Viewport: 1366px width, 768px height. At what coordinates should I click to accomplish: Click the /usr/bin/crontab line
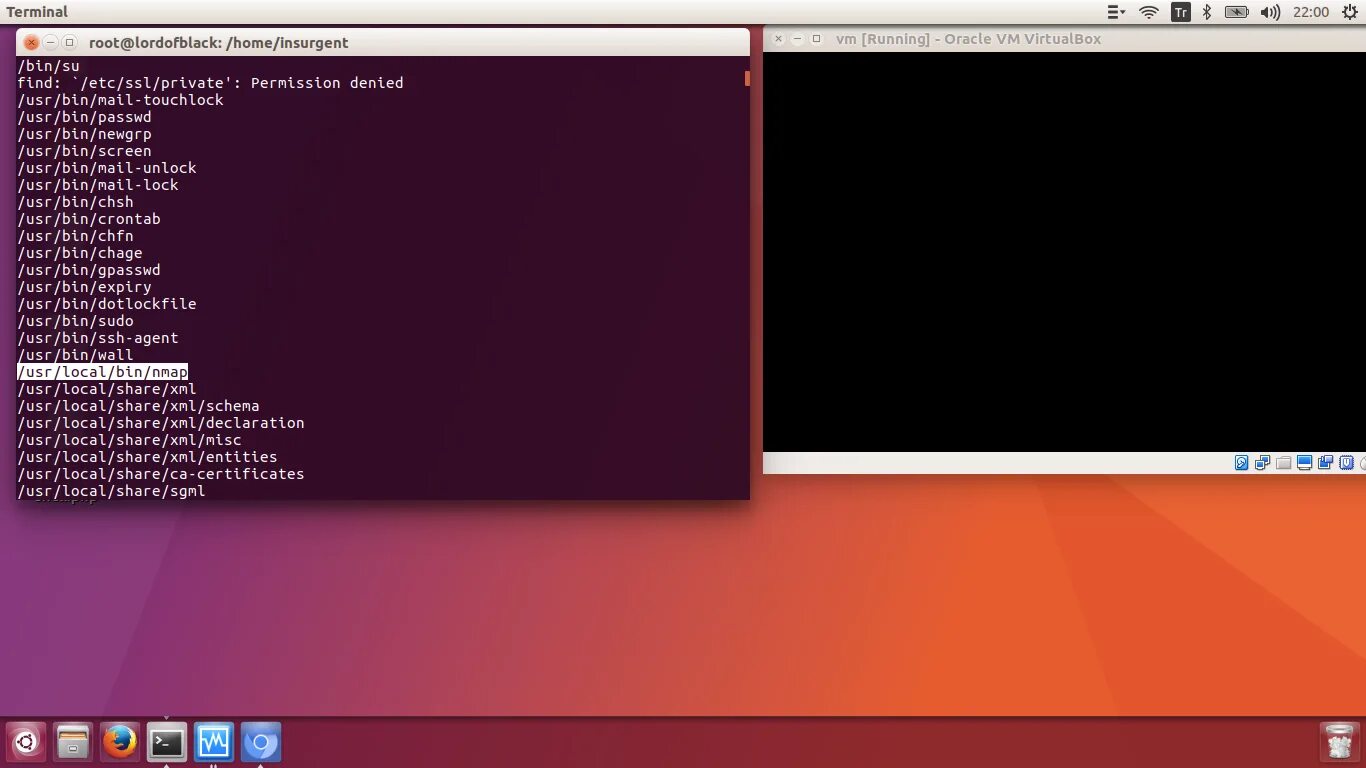click(x=89, y=219)
